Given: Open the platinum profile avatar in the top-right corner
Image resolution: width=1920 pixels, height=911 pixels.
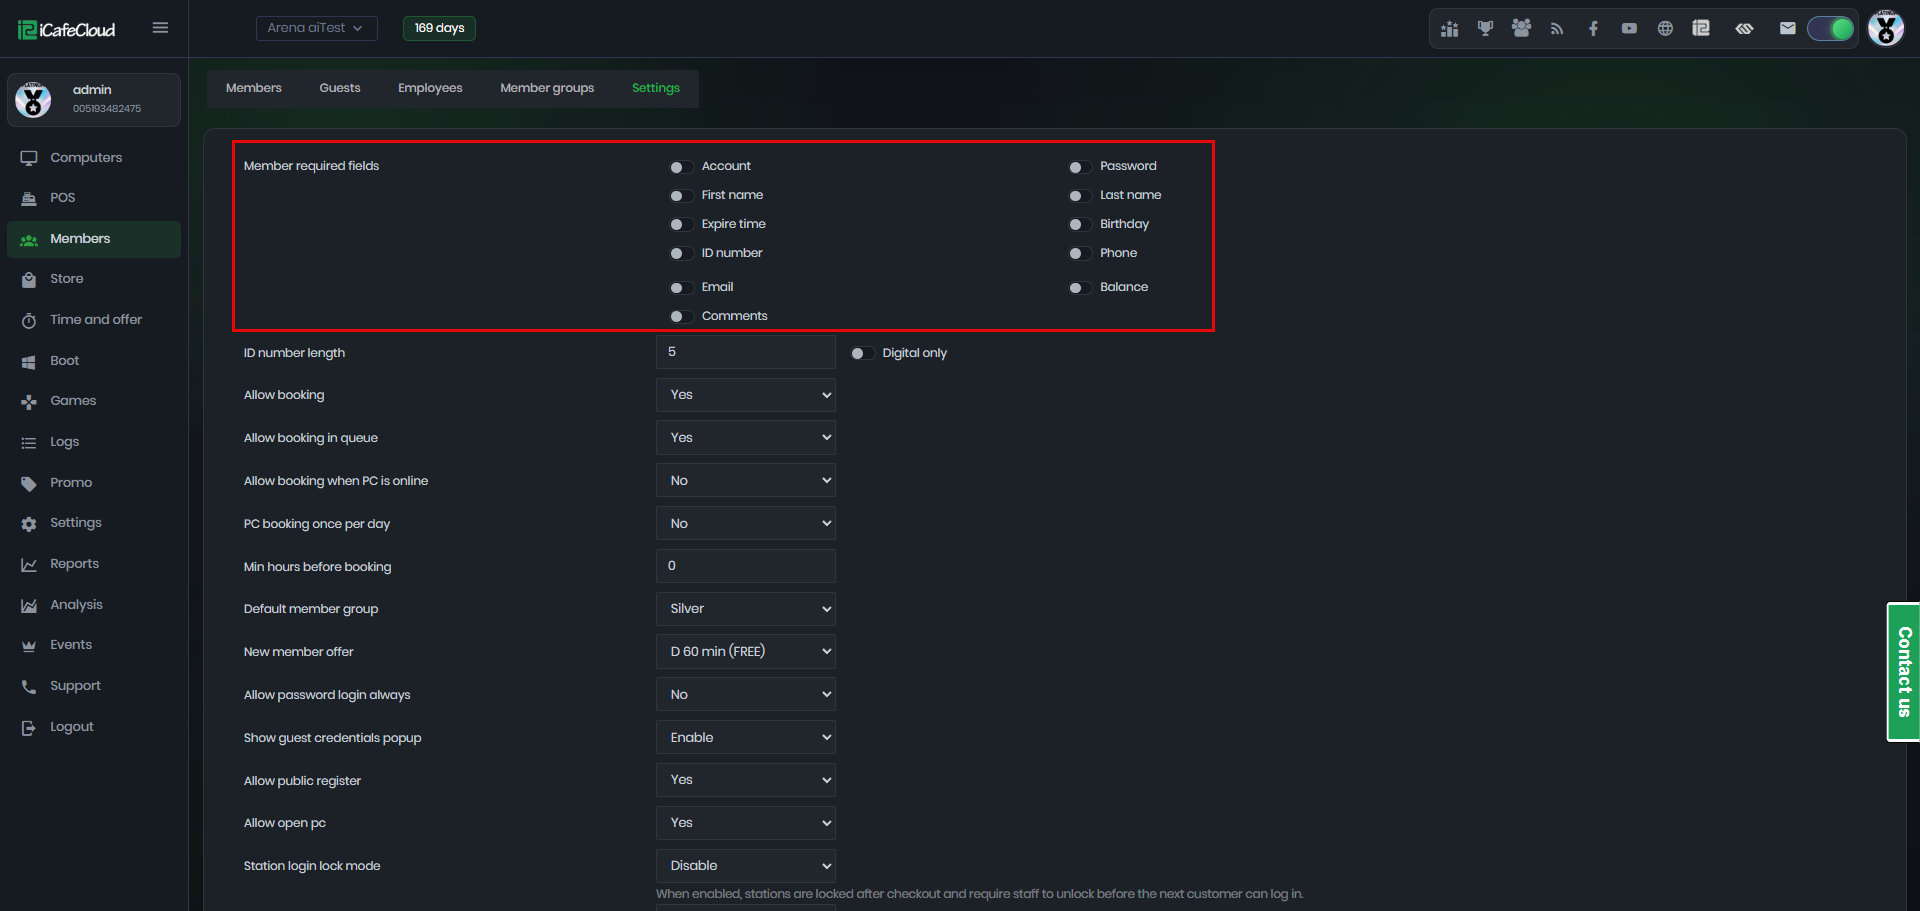Looking at the screenshot, I should pos(1886,28).
